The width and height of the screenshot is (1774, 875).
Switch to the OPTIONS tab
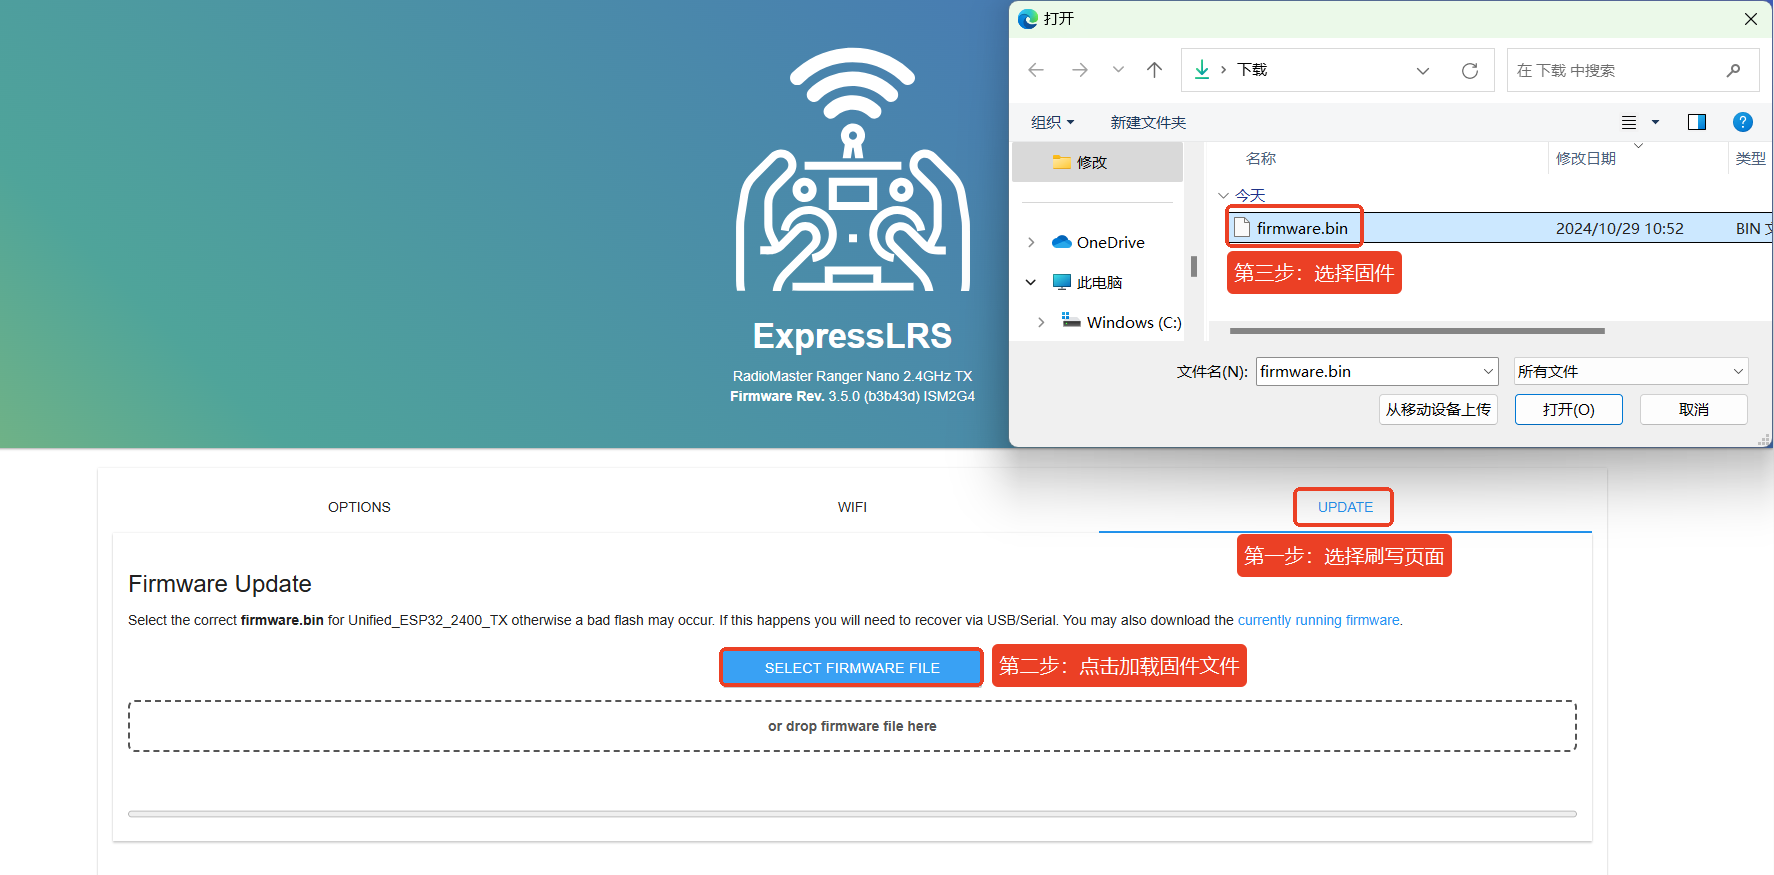click(x=359, y=507)
